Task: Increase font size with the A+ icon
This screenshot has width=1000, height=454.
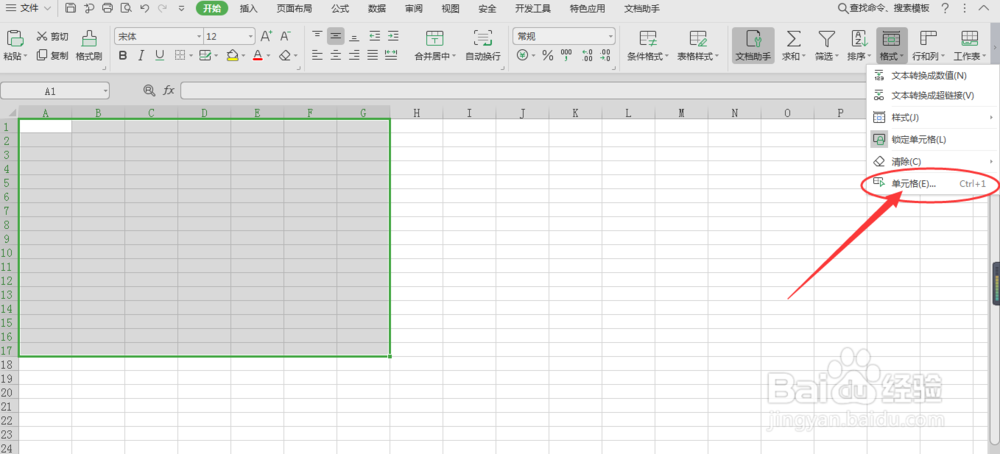Action: point(267,36)
